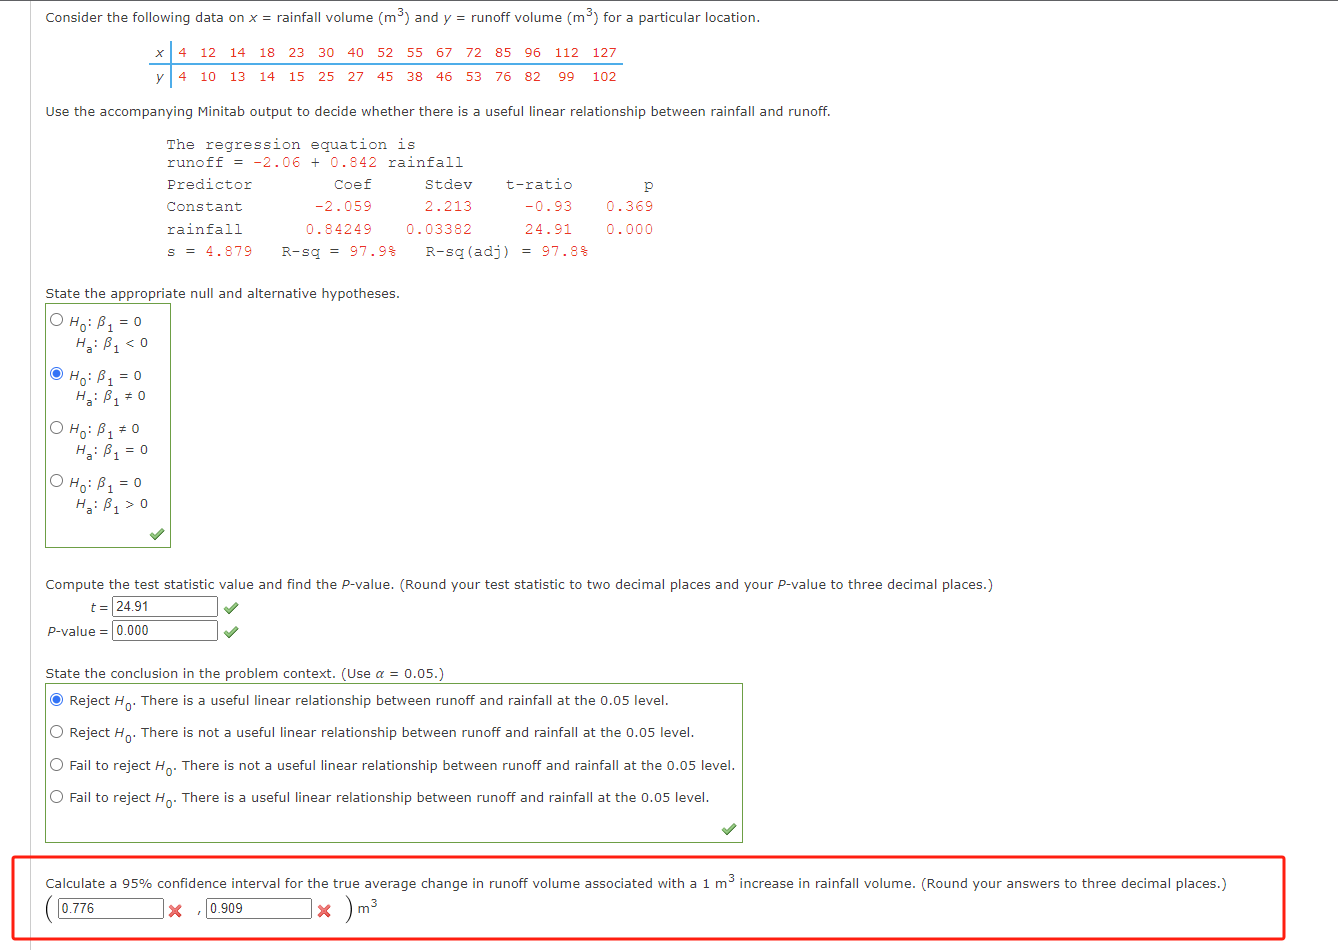Select 'Fail to reject H0. There is not' option
Viewport: 1338px width, 950px height.
point(57,763)
